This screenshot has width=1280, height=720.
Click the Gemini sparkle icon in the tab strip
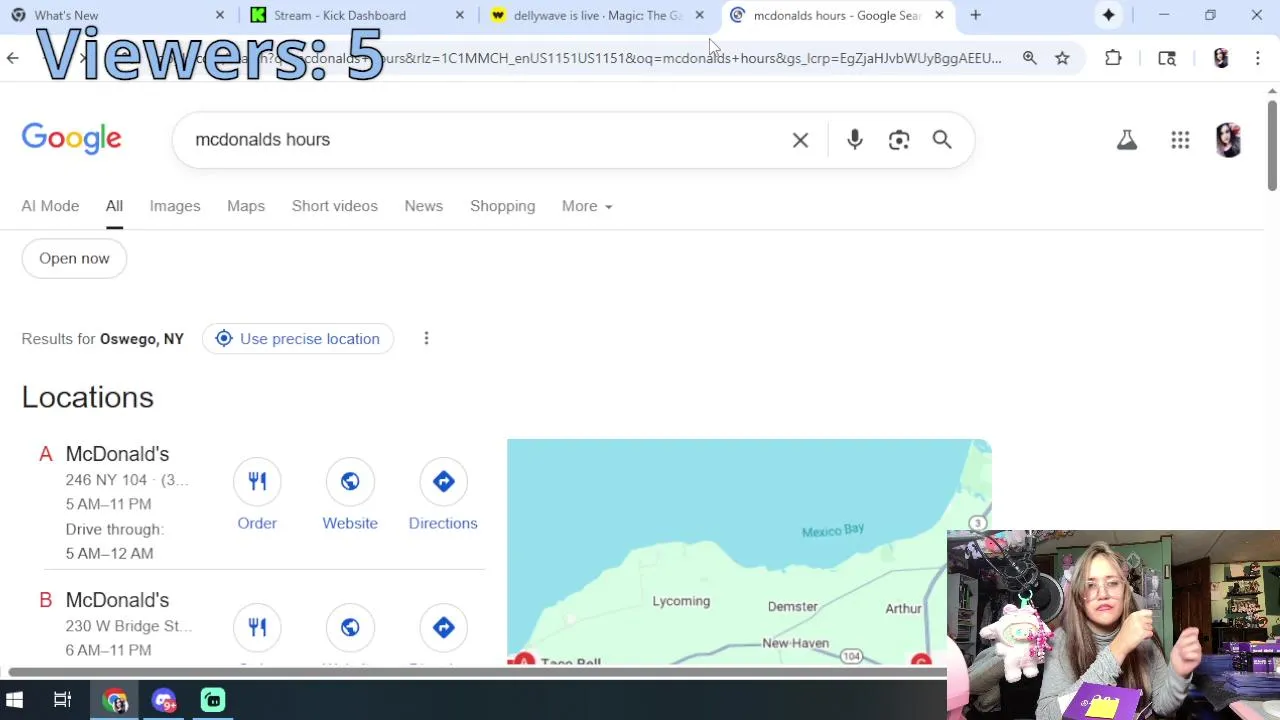1108,15
